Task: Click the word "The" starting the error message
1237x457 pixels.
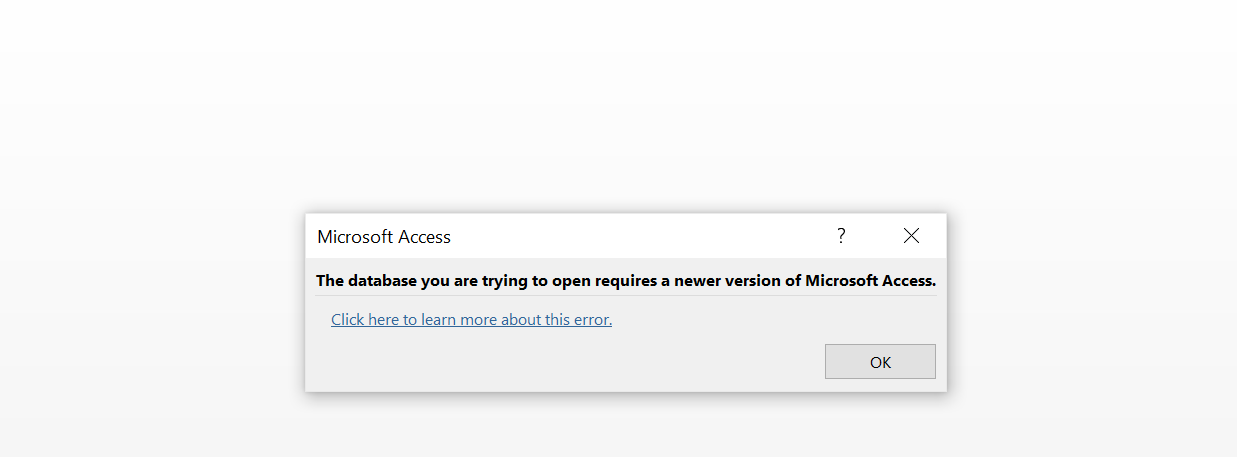Action: click(330, 281)
